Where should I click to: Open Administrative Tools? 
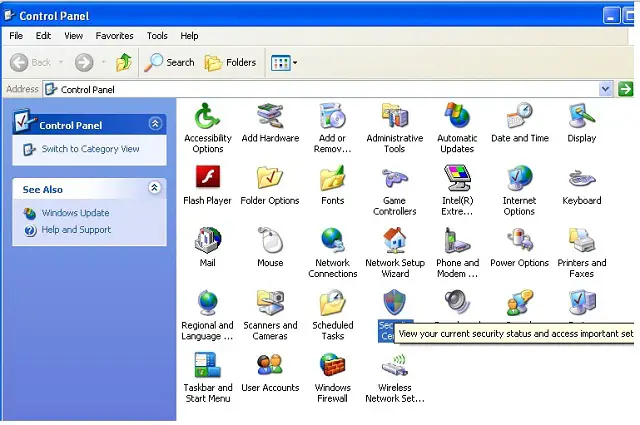pyautogui.click(x=395, y=128)
